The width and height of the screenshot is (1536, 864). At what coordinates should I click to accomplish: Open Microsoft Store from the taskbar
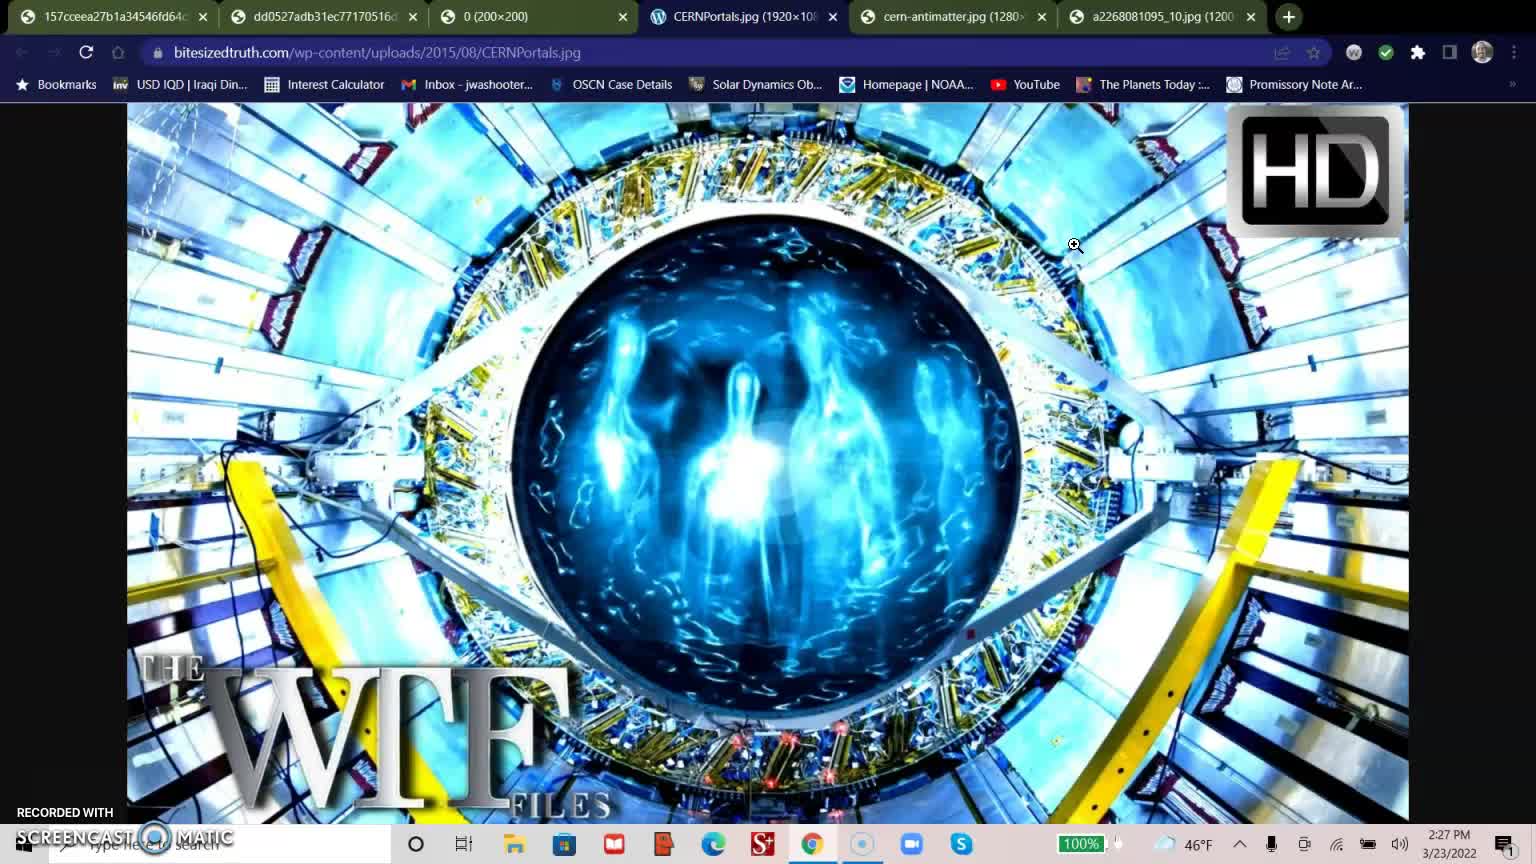564,844
